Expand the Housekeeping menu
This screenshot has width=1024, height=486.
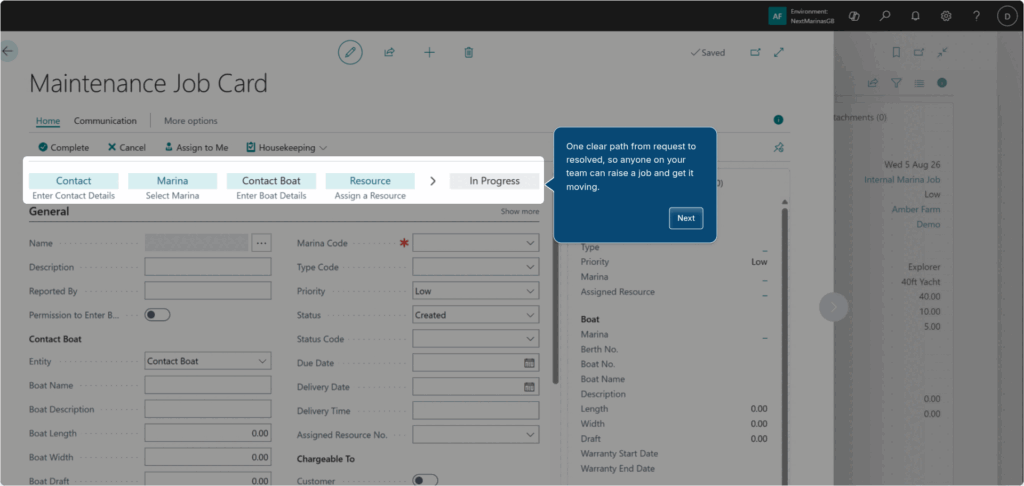[287, 148]
